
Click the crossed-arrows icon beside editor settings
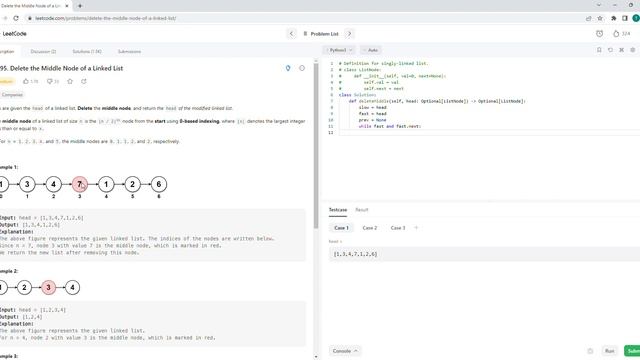click(x=621, y=50)
